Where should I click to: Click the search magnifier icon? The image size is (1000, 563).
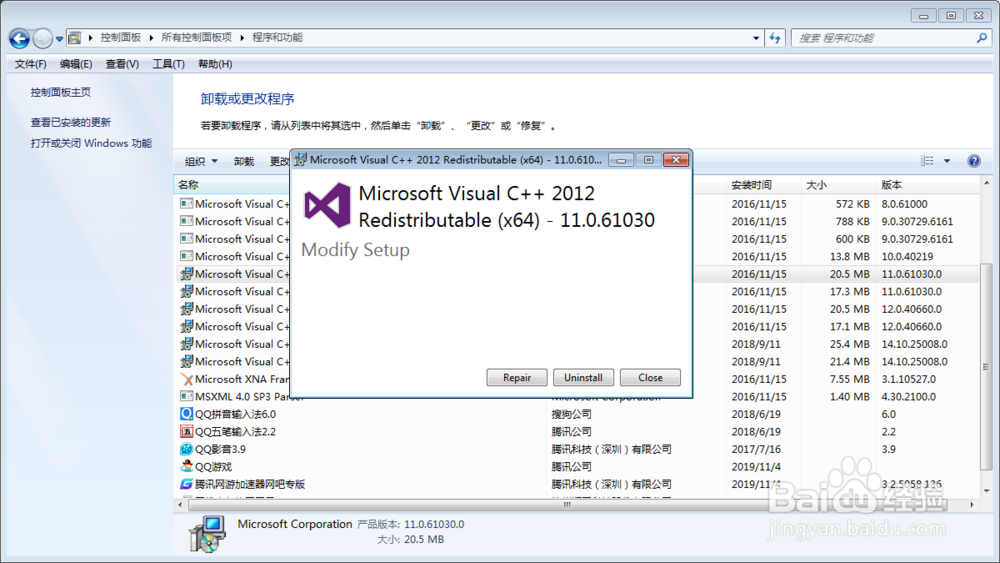(x=982, y=38)
